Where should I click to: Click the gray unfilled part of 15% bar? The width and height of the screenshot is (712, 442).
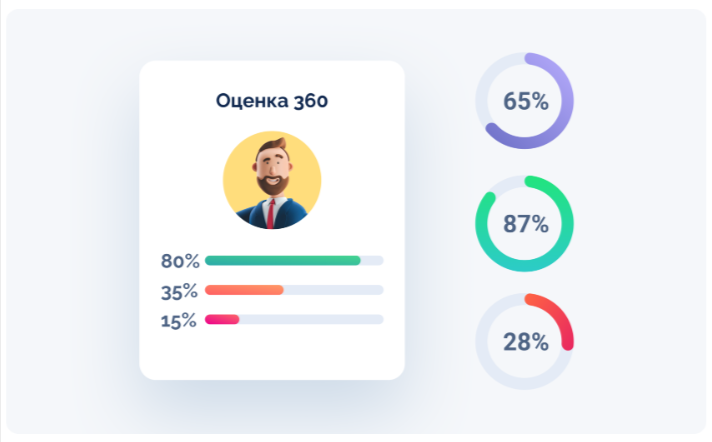(311, 319)
